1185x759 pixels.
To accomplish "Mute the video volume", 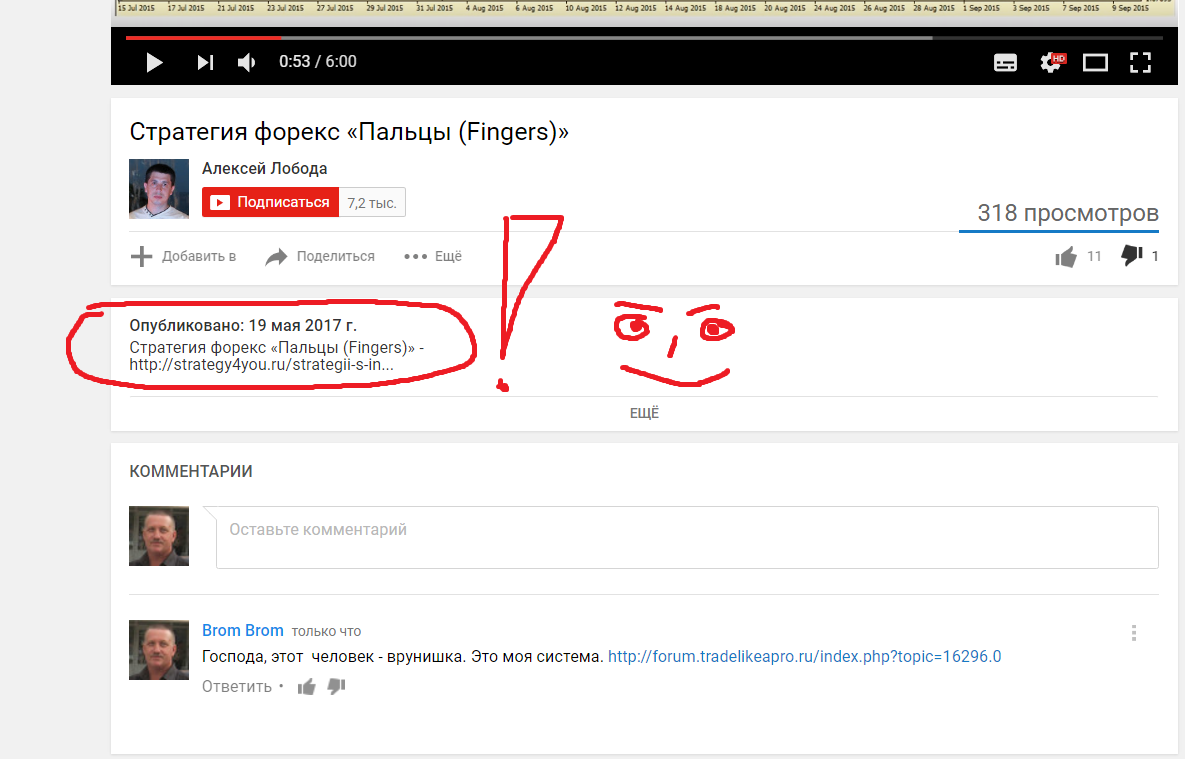I will coord(246,62).
